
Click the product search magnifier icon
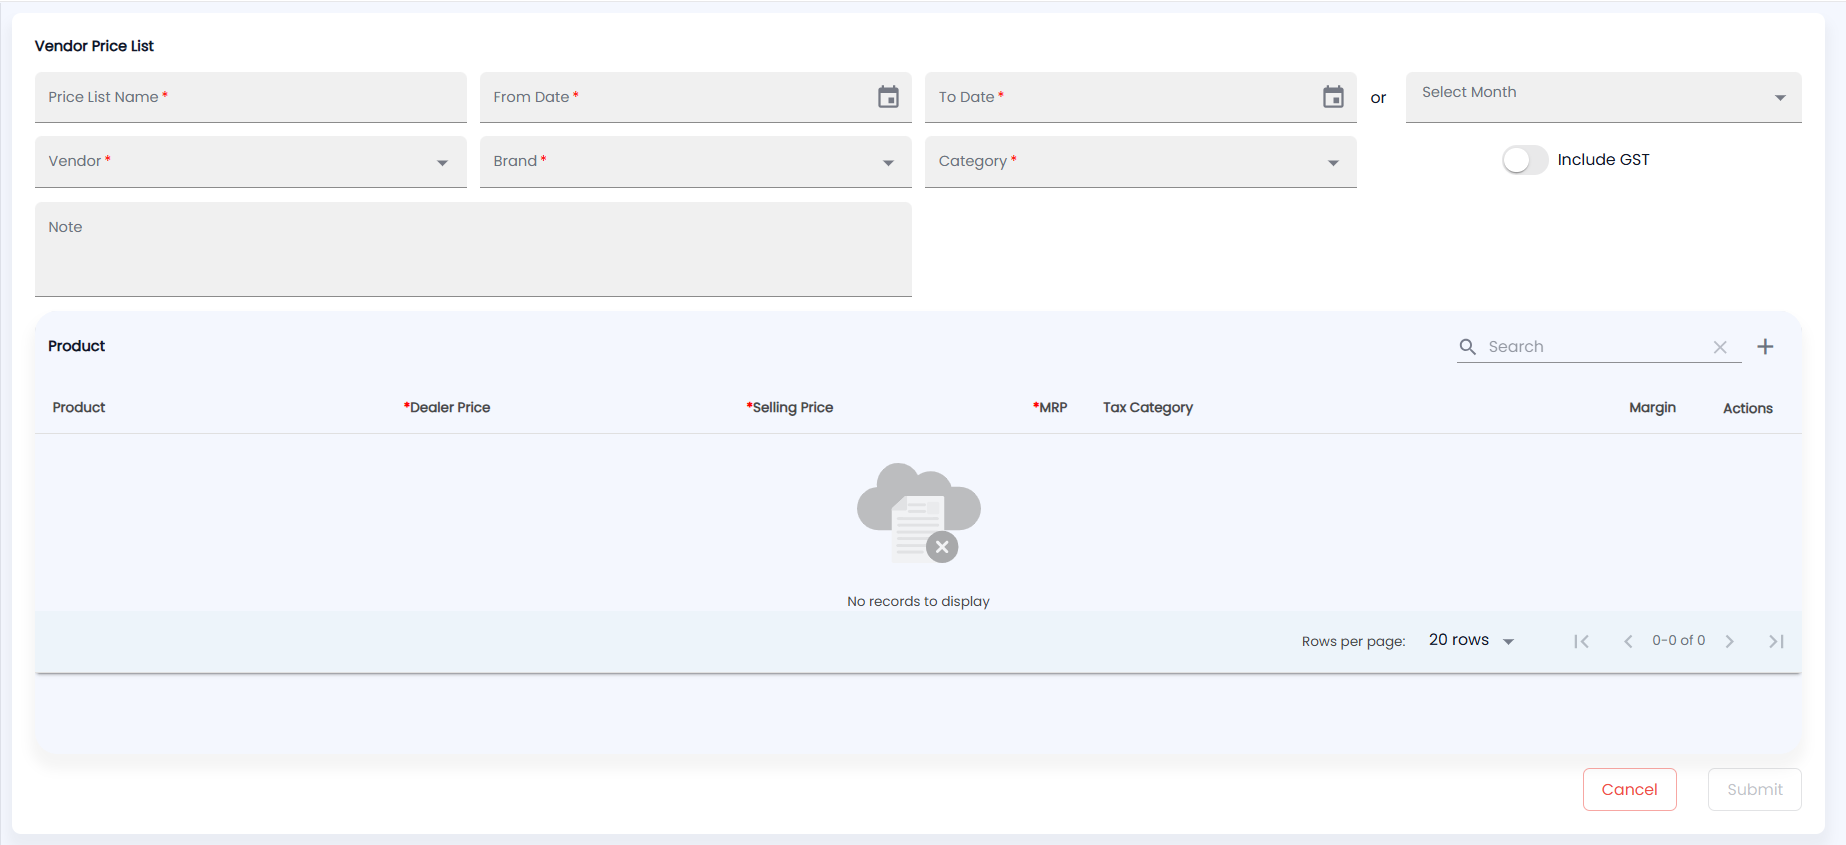[x=1468, y=347]
